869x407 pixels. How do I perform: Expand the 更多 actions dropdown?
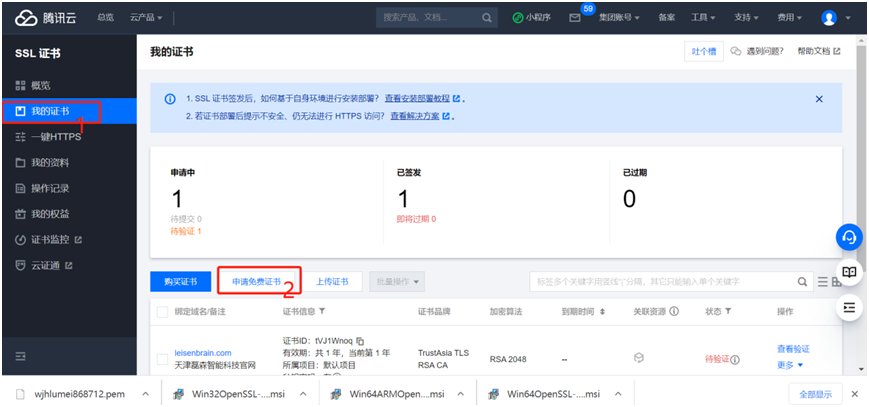click(x=790, y=365)
